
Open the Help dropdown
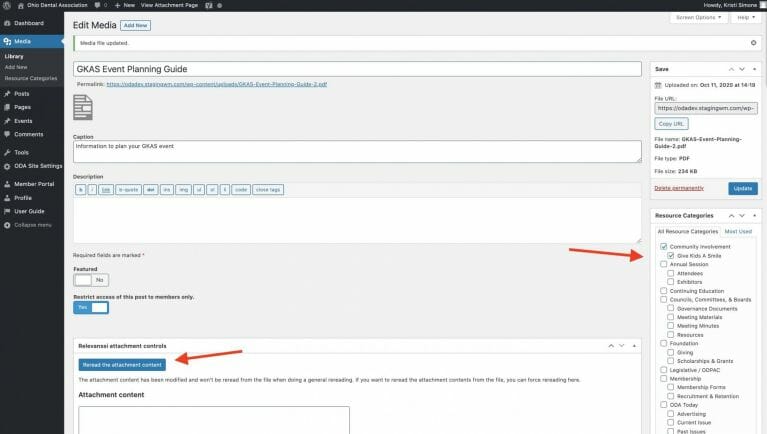pyautogui.click(x=746, y=17)
